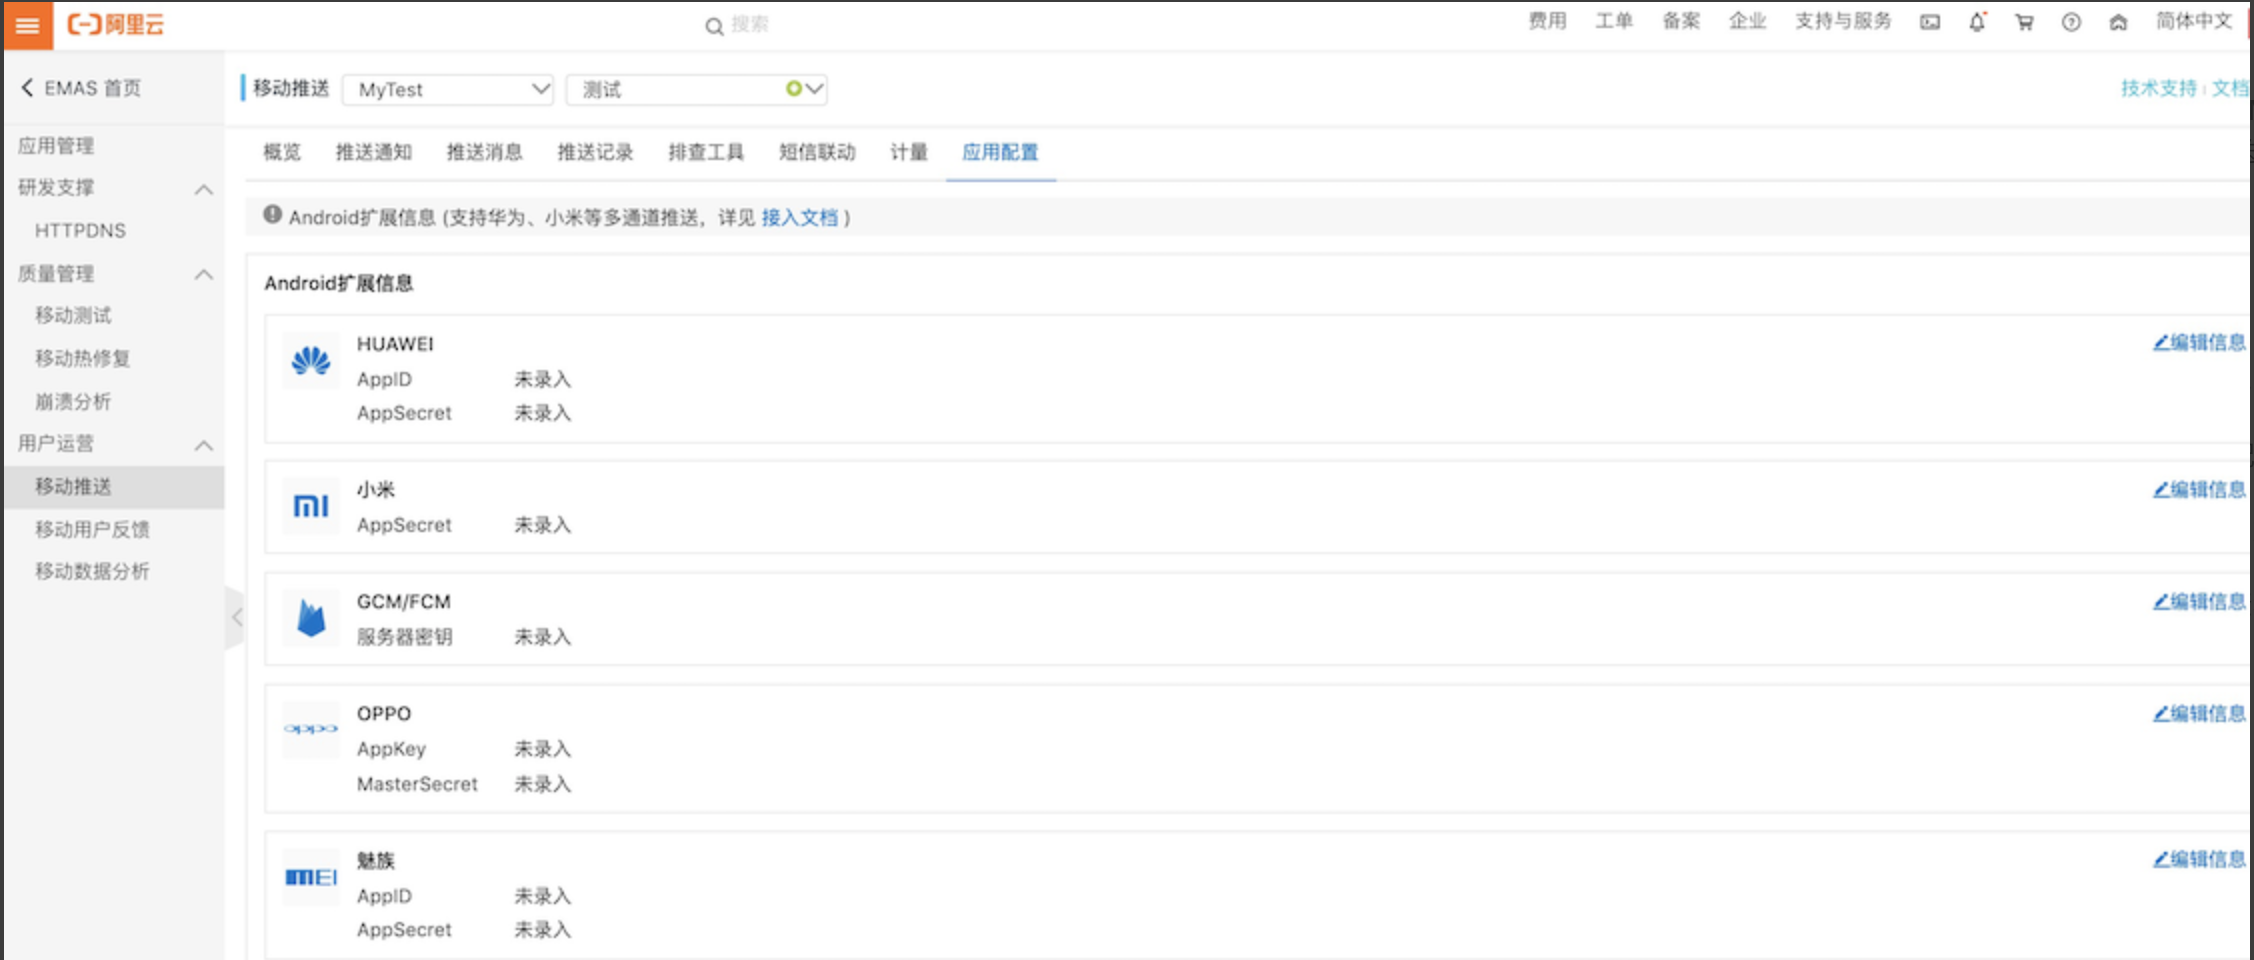Open 移动热修复 in sidebar

pyautogui.click(x=83, y=358)
